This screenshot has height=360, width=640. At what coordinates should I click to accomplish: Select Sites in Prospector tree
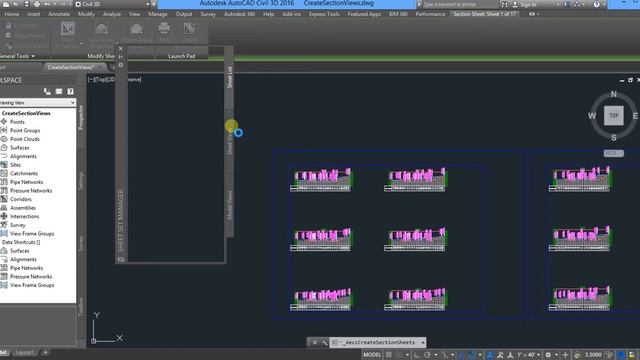(x=15, y=164)
